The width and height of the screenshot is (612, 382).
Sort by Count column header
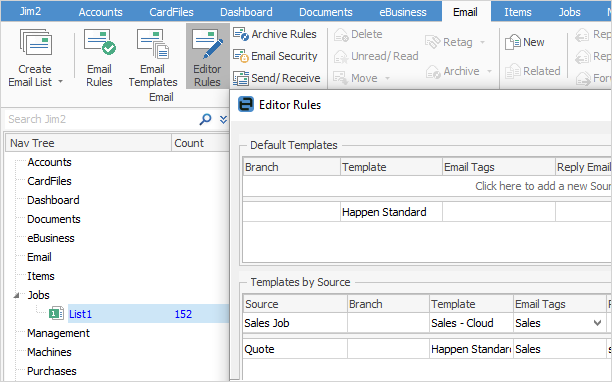point(200,143)
